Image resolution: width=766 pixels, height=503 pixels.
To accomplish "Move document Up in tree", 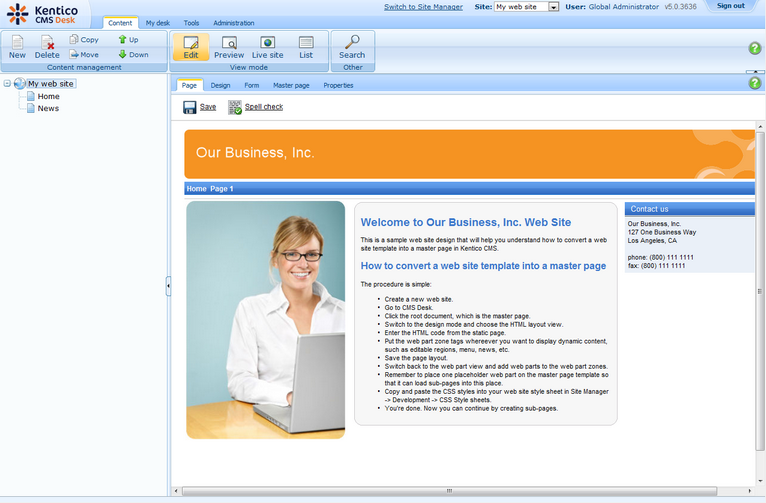I will pyautogui.click(x=122, y=40).
